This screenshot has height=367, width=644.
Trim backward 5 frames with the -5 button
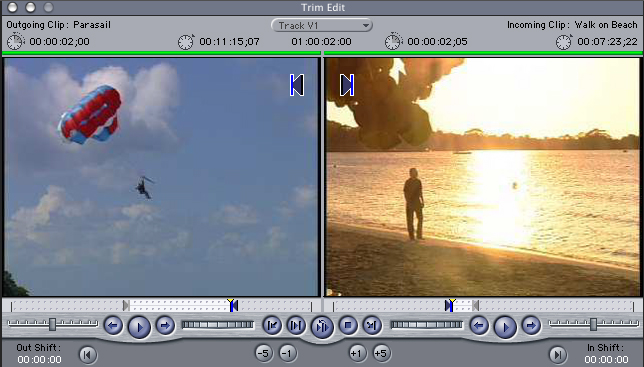point(264,353)
